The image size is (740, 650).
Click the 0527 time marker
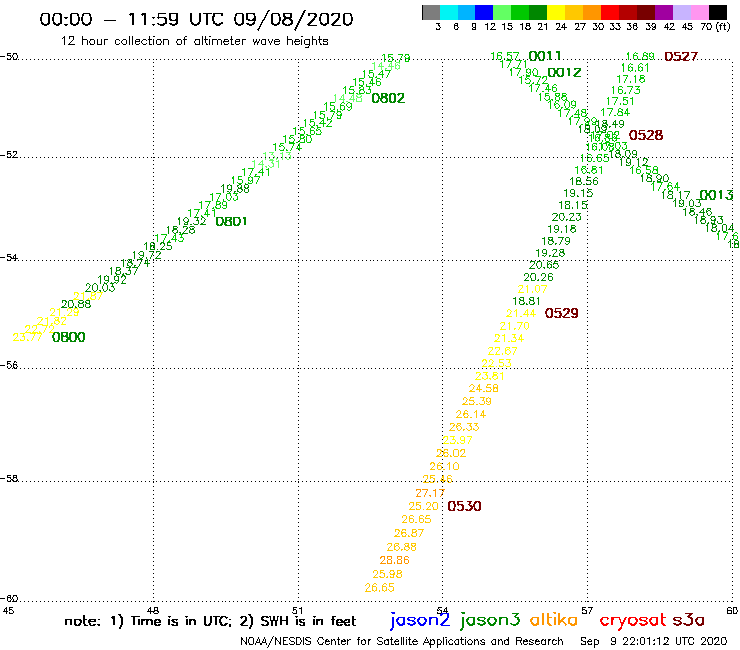click(x=681, y=57)
